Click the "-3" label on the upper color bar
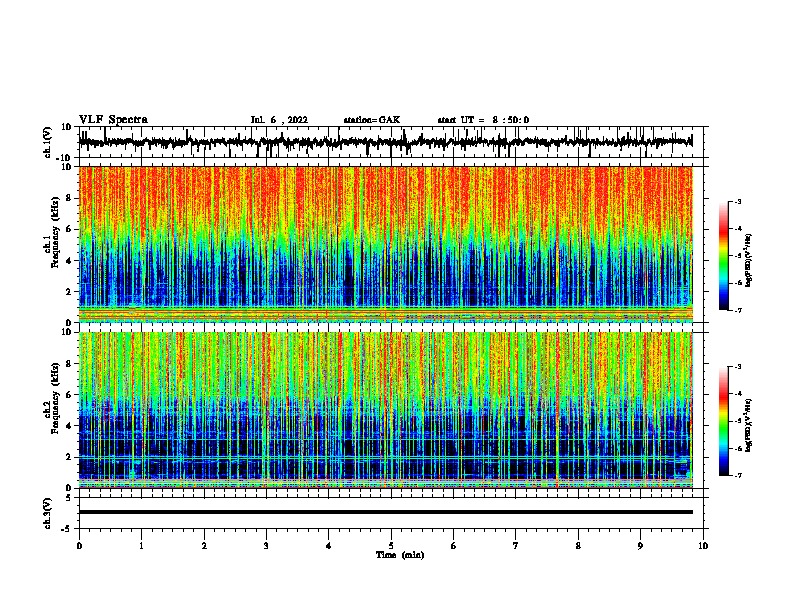Image resolution: width=792 pixels, height=612 pixels. (738, 201)
